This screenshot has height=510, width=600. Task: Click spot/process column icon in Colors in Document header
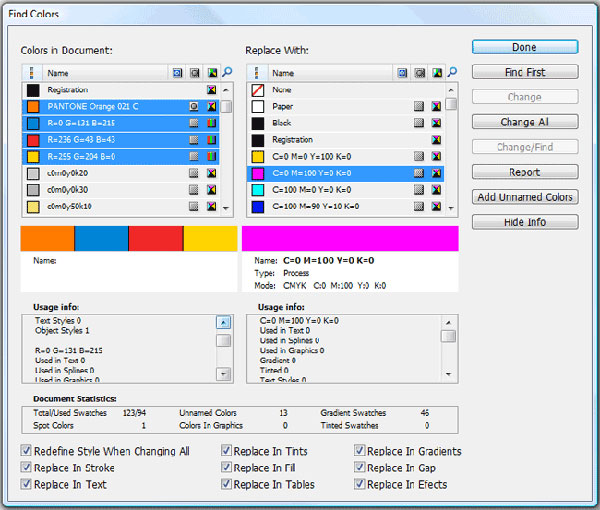coord(195,73)
